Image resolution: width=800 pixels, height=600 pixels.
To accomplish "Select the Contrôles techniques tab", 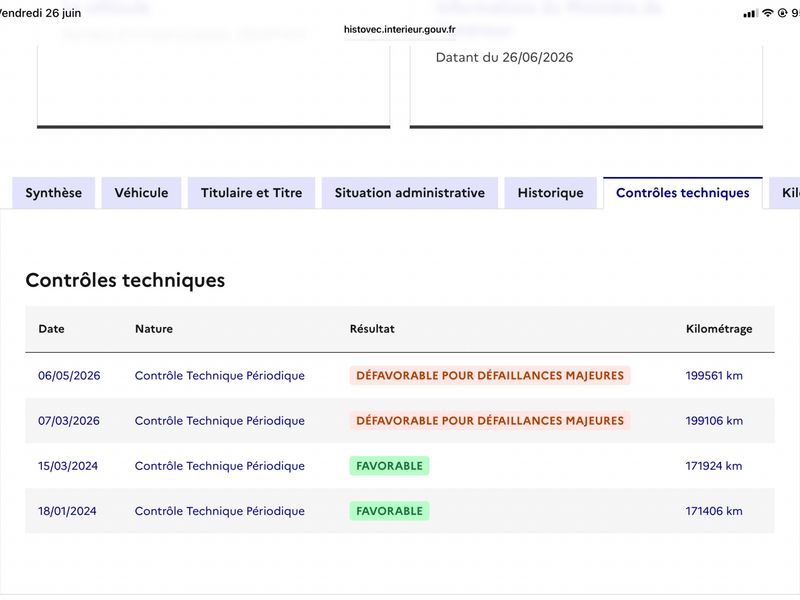I will 683,193.
